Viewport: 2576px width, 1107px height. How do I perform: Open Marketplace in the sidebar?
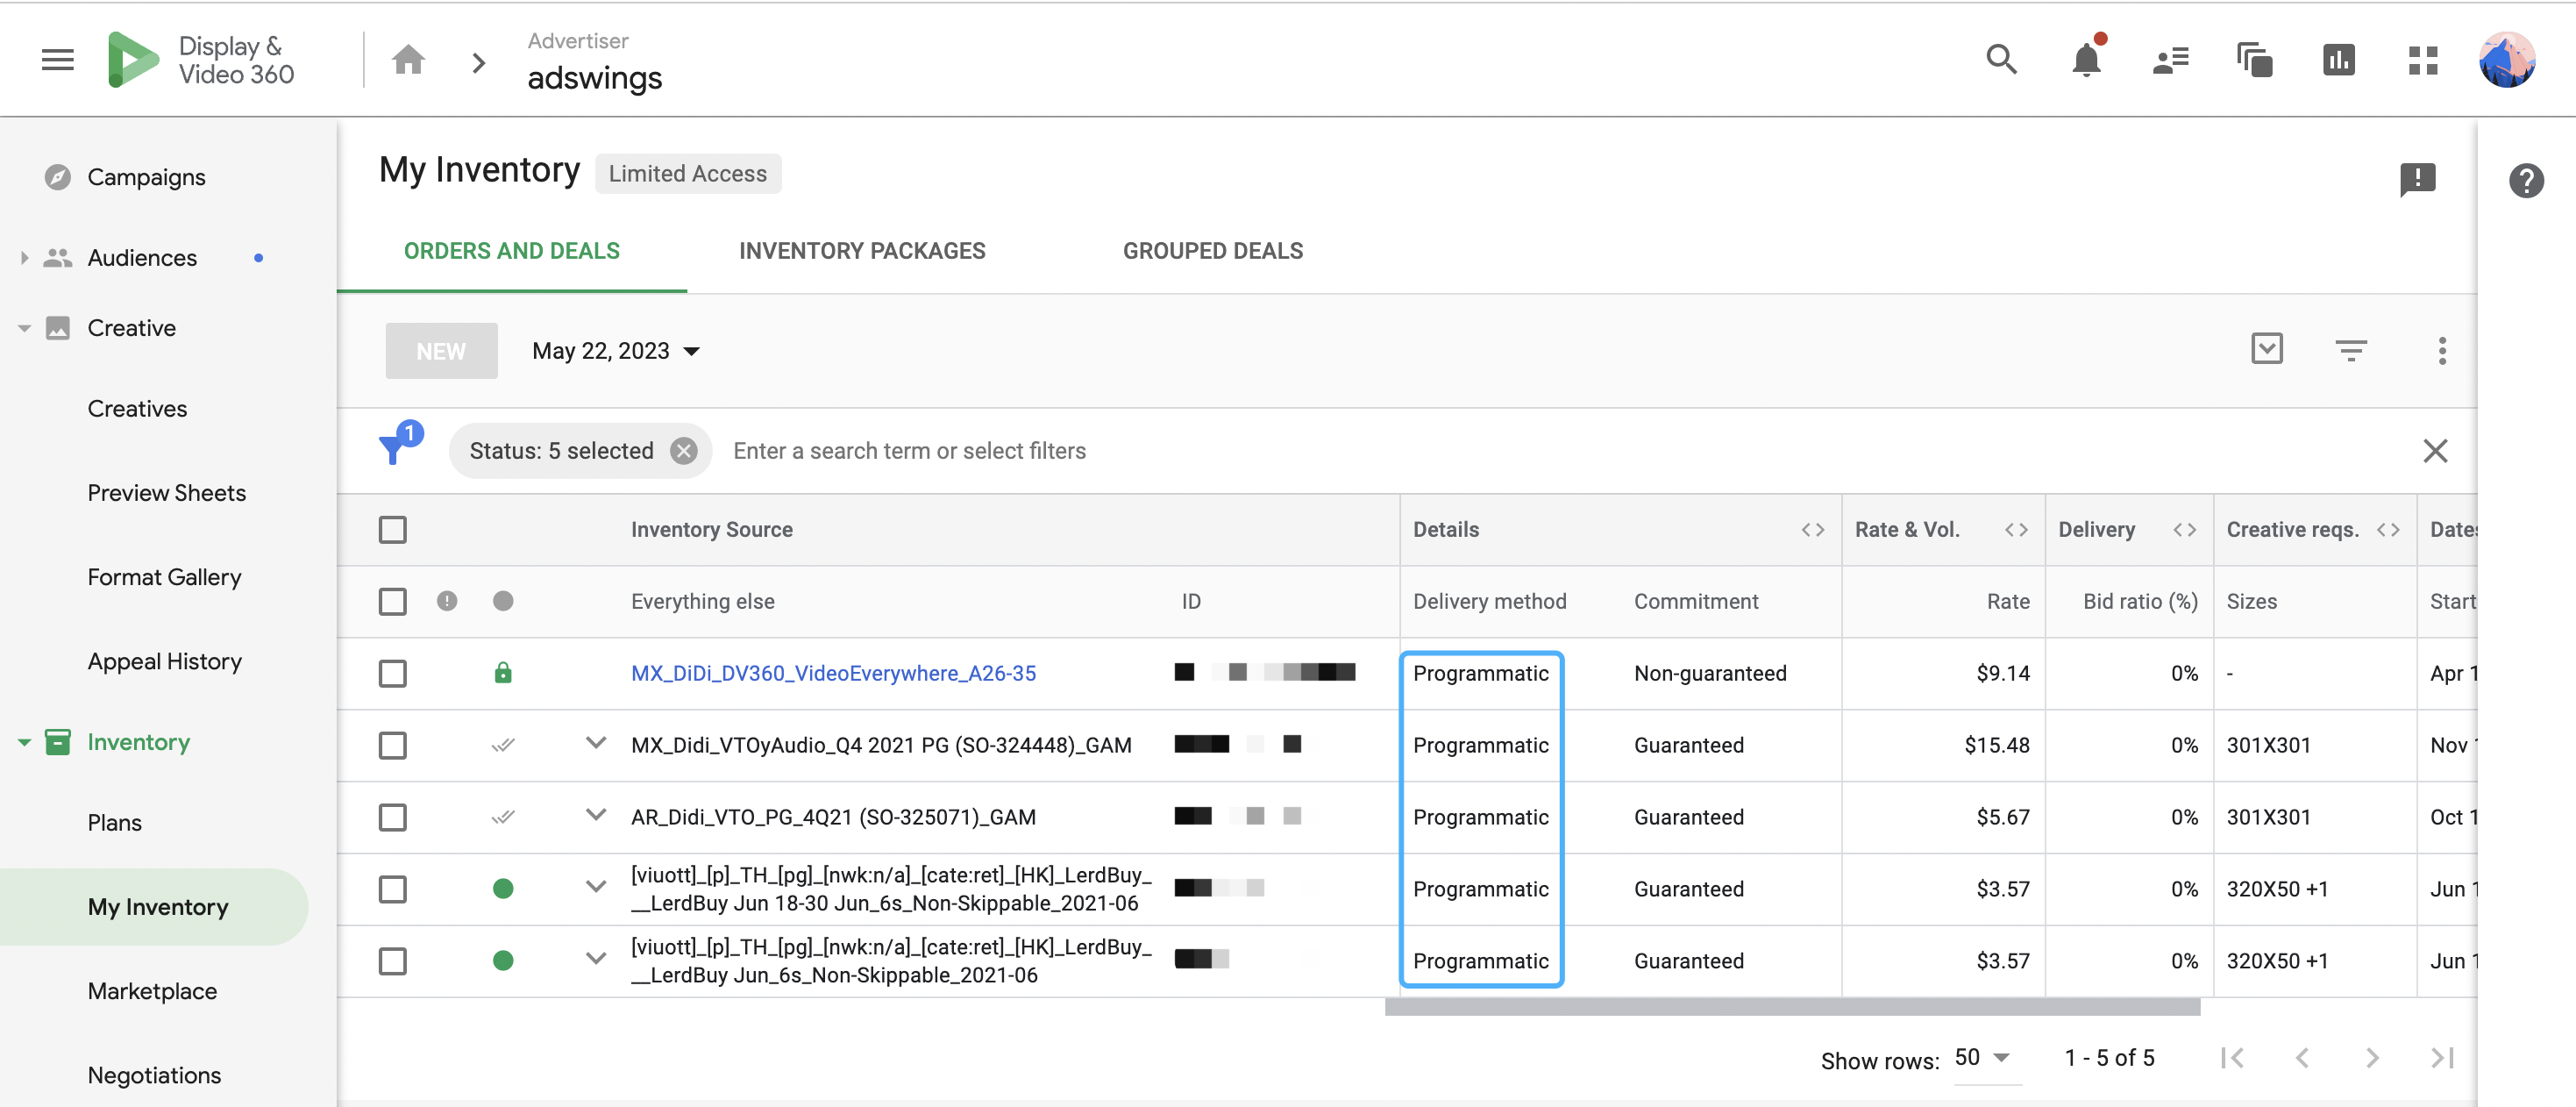(x=152, y=991)
